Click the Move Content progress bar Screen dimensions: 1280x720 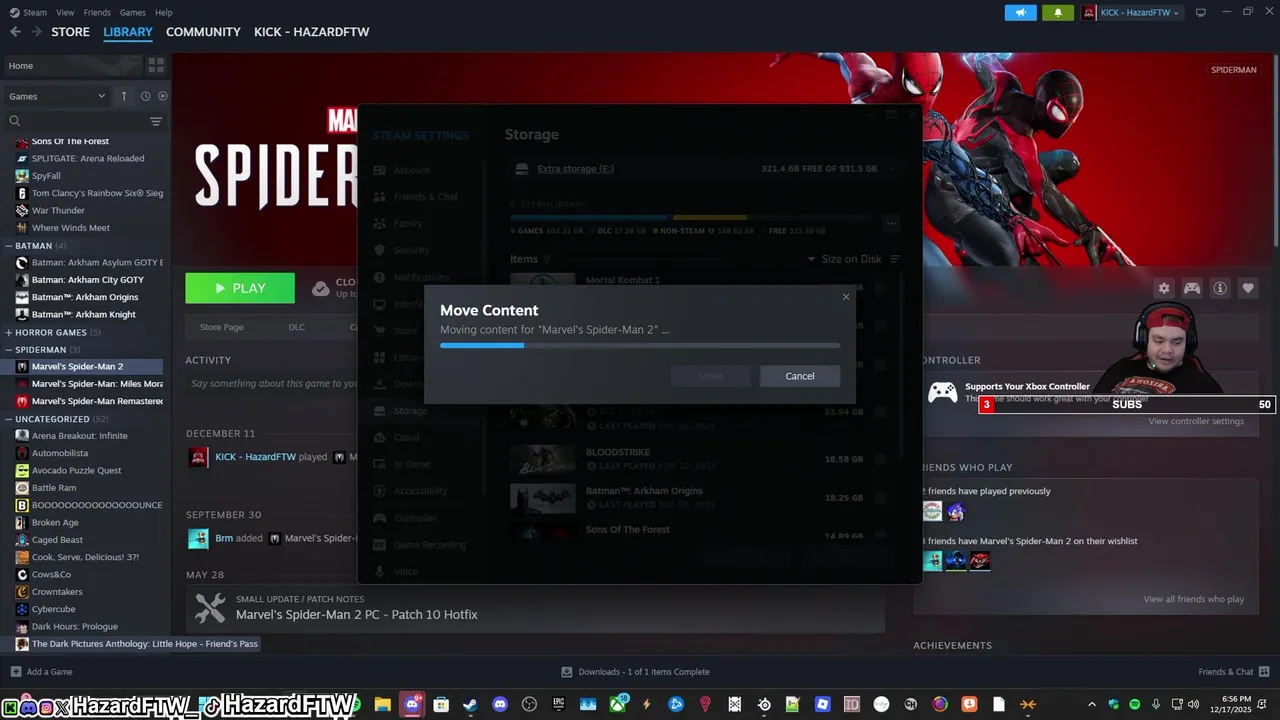tap(640, 346)
